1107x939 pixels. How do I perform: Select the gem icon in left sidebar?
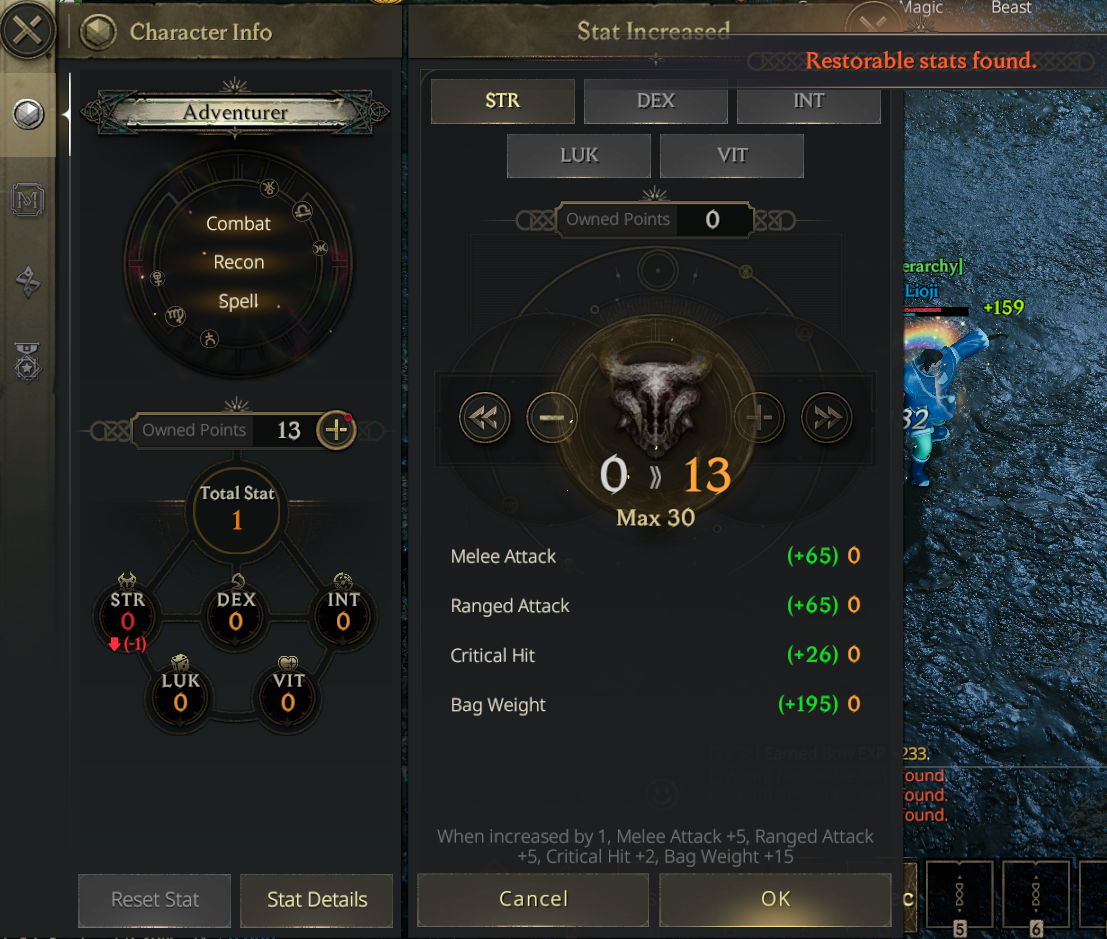coord(28,114)
